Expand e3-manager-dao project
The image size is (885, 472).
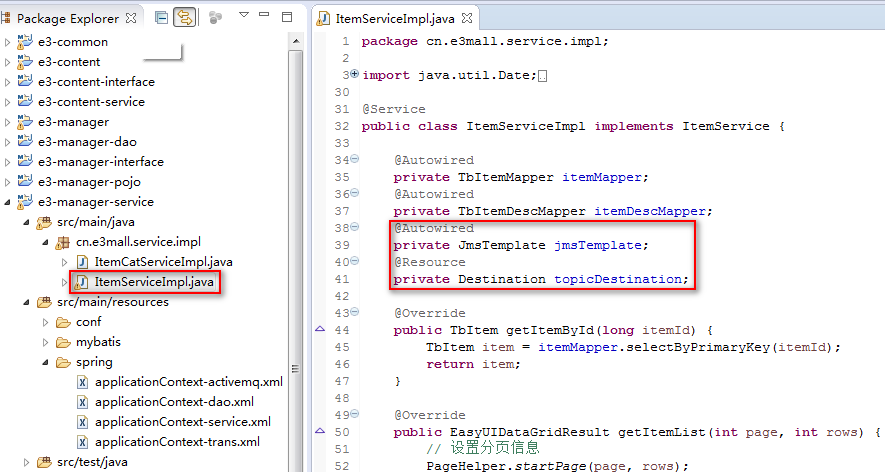pos(7,142)
